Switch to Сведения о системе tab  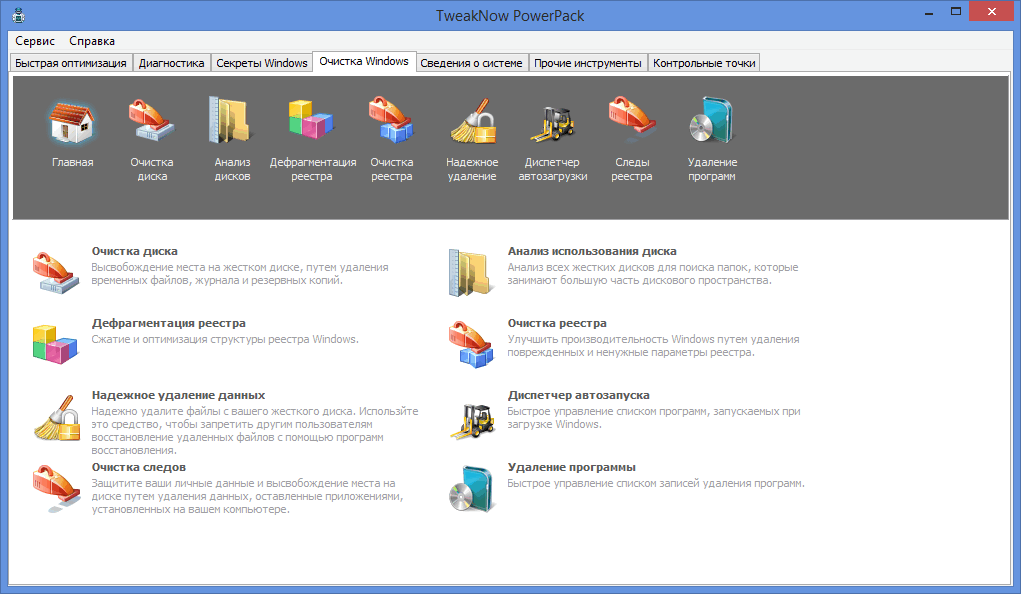coord(471,63)
